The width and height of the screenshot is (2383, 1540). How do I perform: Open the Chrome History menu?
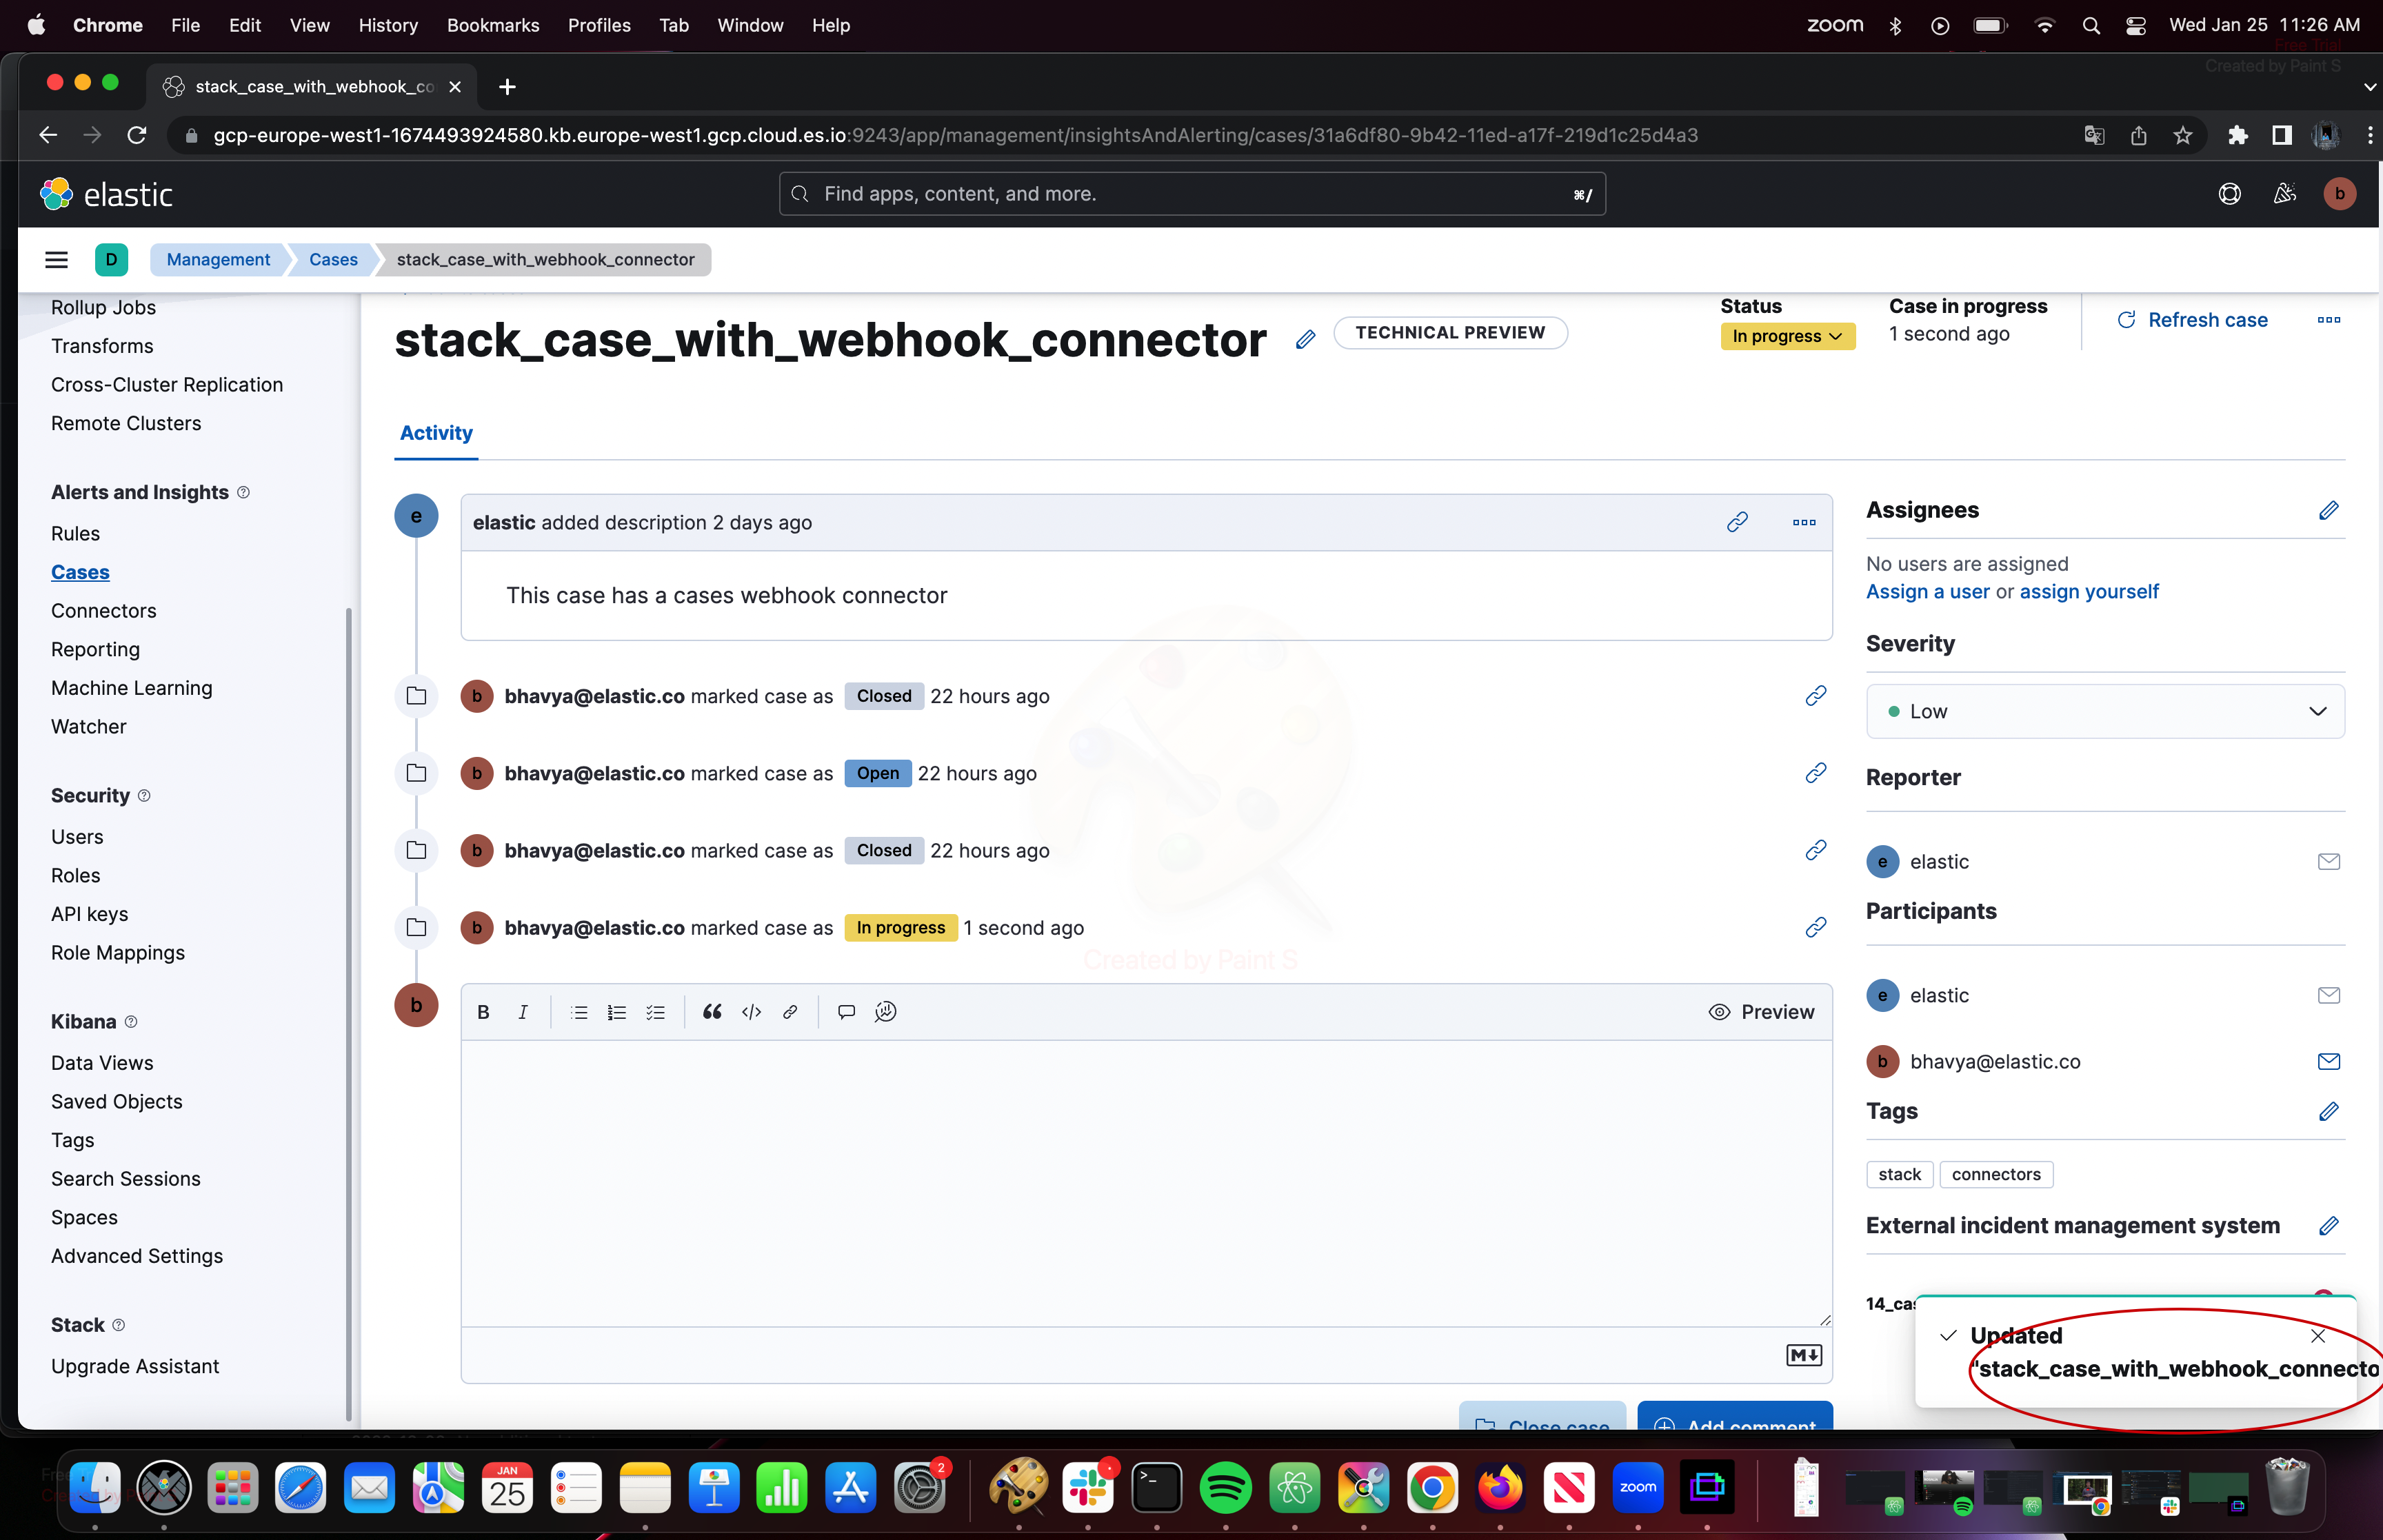click(388, 25)
